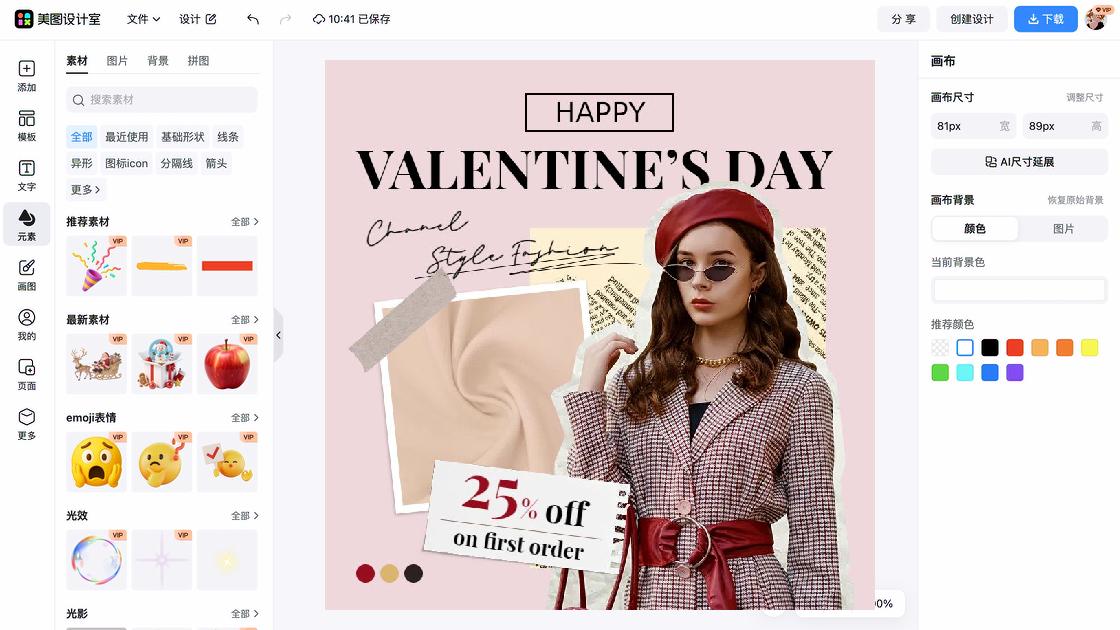This screenshot has height=630, width=1120.
Task: Click the 更多 cube icon in sidebar
Action: [x=26, y=424]
